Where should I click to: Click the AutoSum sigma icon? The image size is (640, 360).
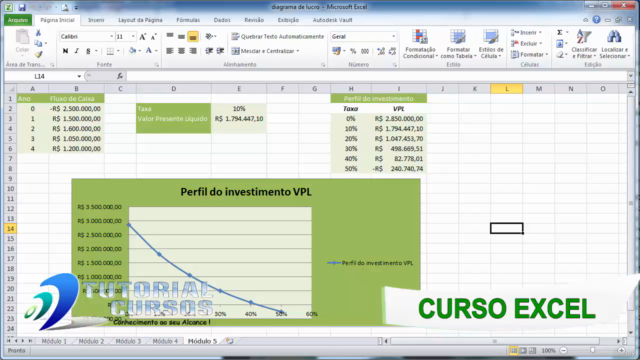[x=560, y=33]
